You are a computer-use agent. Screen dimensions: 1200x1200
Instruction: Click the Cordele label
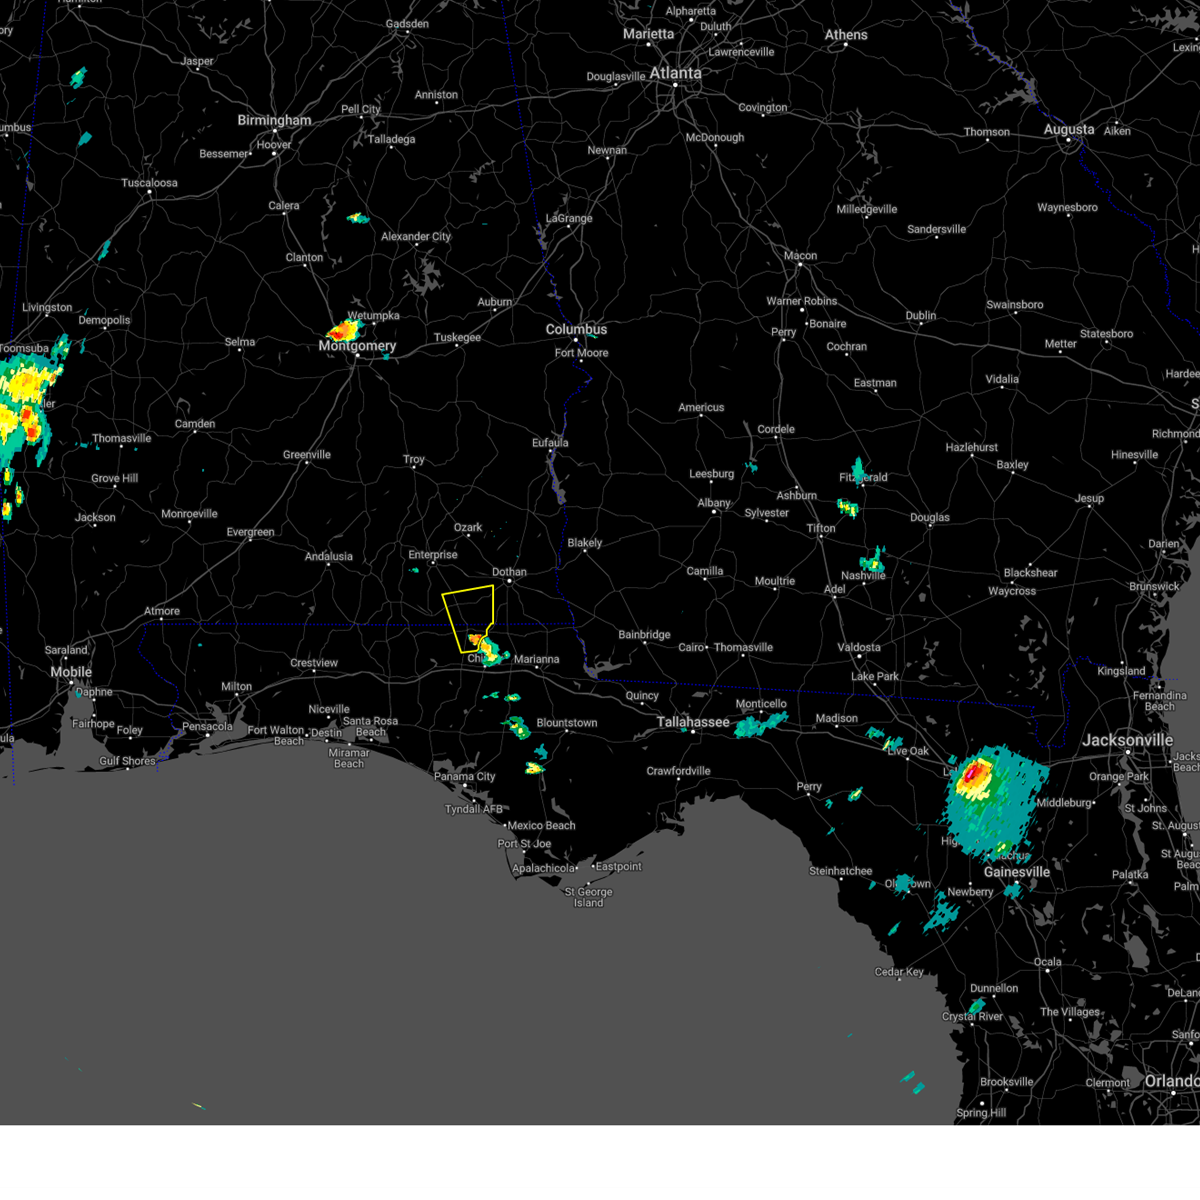[x=776, y=430]
